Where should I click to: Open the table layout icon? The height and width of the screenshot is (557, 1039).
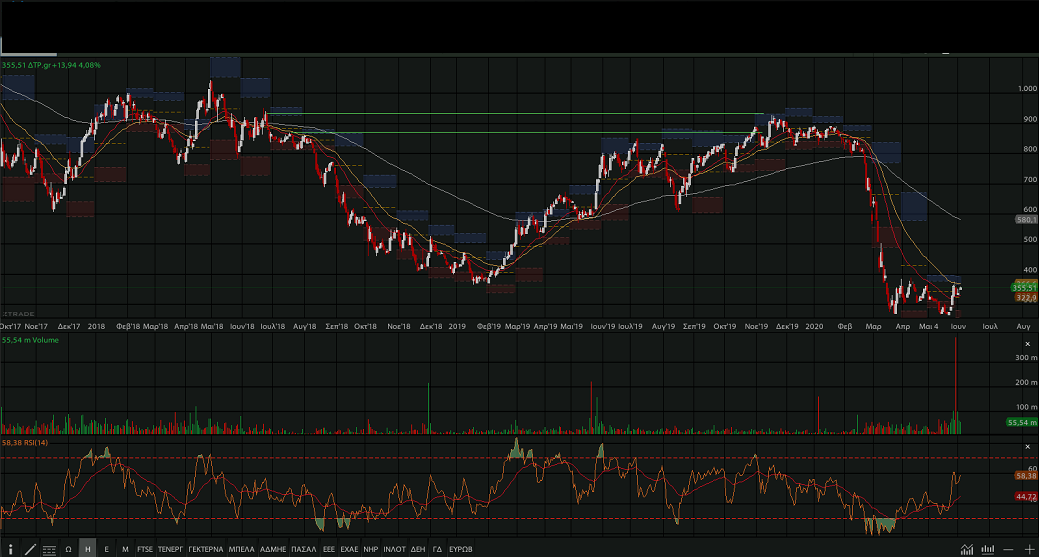pos(49,549)
